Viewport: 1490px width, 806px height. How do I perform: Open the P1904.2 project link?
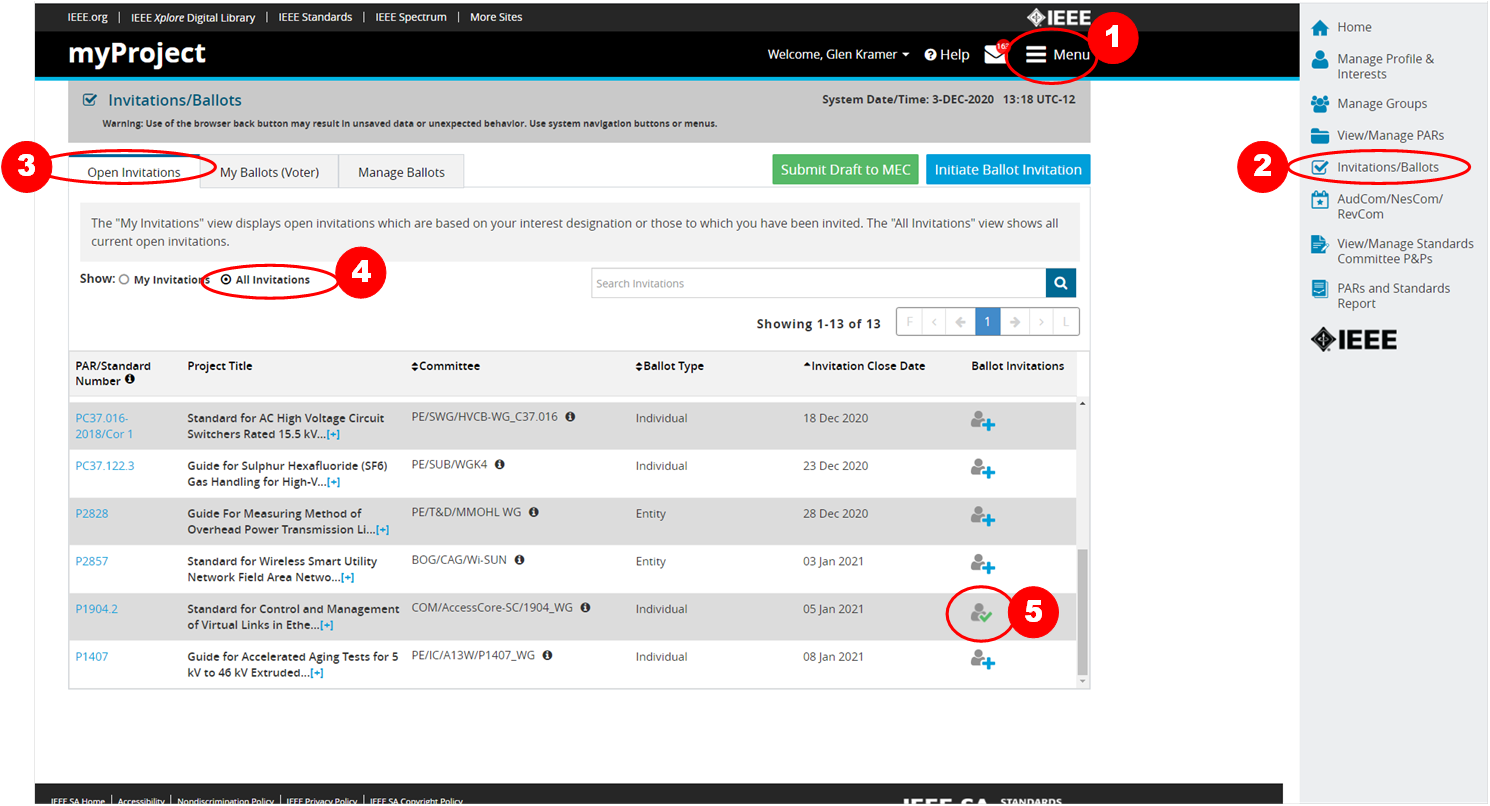point(97,609)
